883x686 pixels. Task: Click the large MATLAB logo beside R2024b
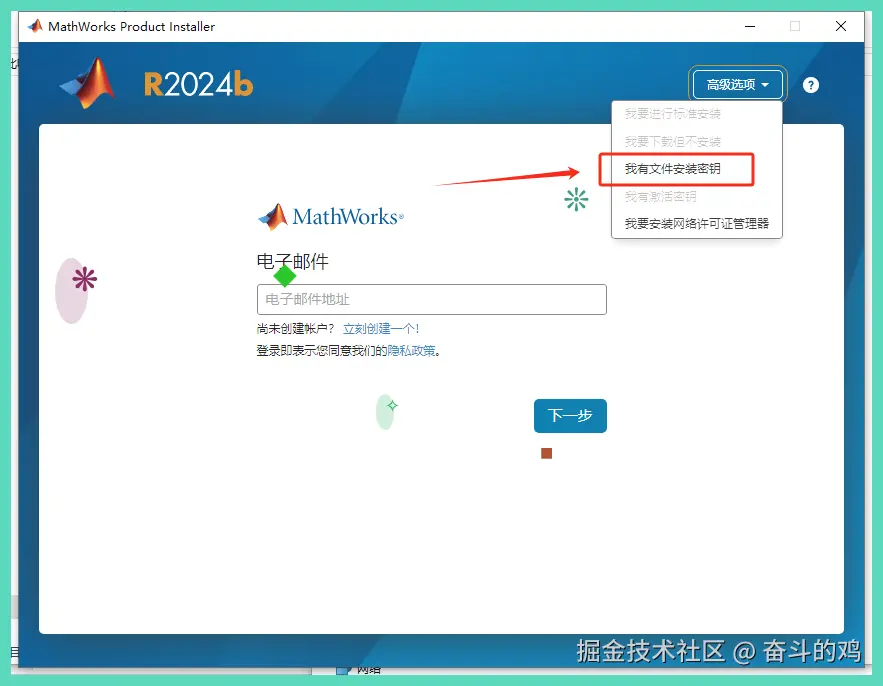tap(88, 83)
